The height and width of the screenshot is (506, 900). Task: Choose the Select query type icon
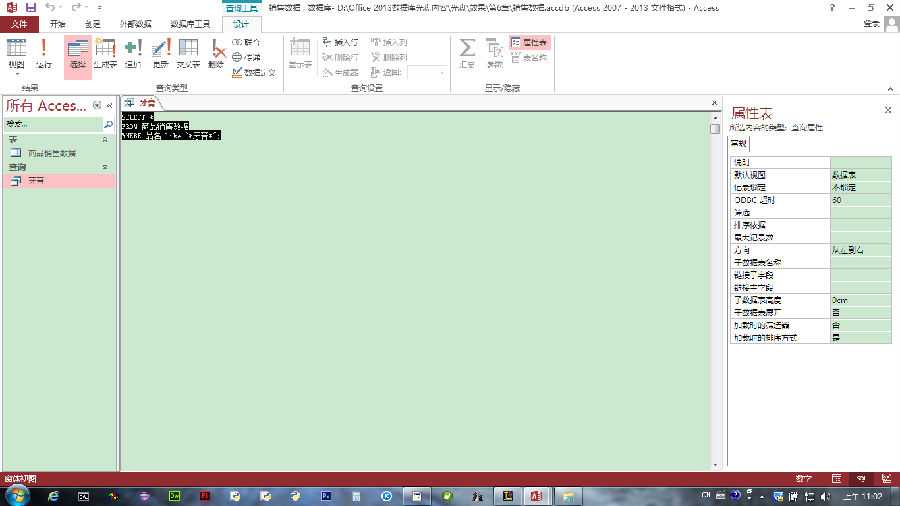pyautogui.click(x=78, y=52)
